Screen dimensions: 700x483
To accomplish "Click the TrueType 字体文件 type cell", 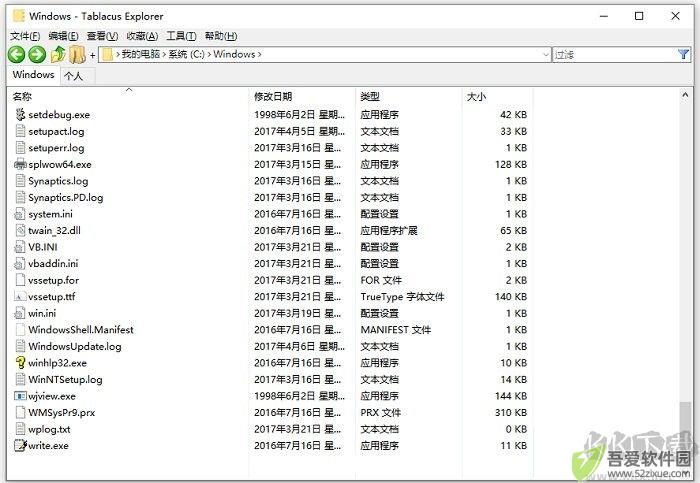I will tap(402, 296).
